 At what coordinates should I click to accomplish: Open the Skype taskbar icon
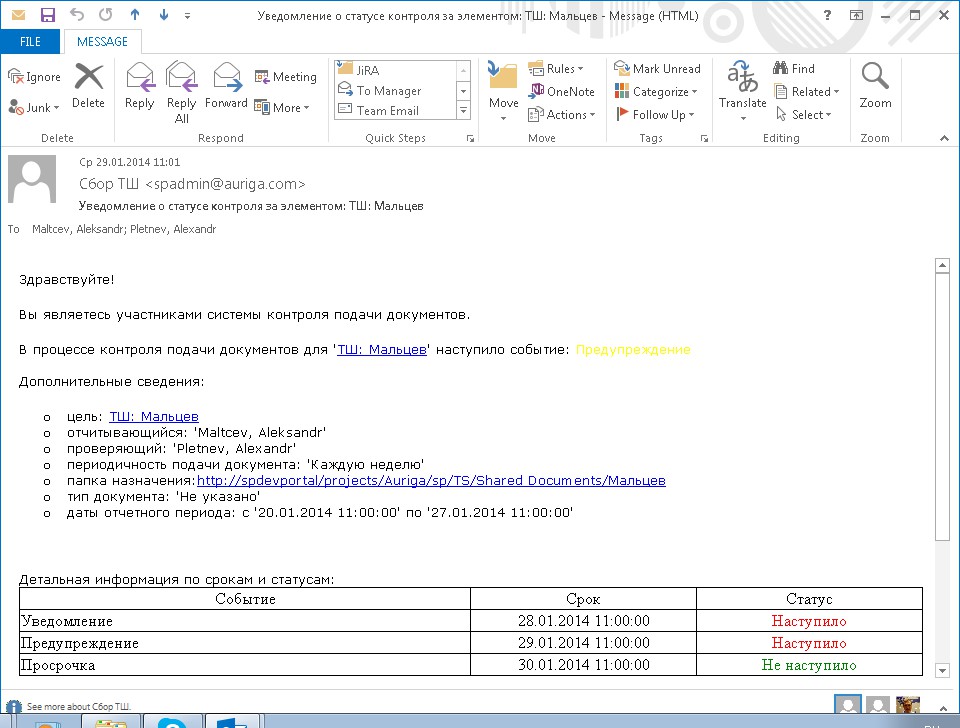coord(173,721)
